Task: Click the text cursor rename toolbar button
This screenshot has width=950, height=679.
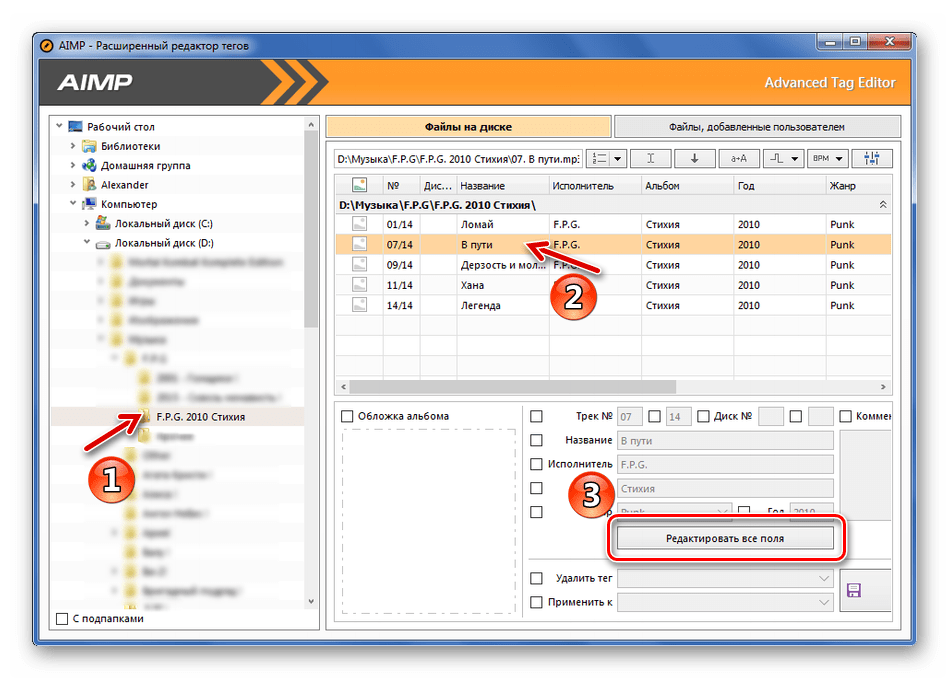Action: pos(650,159)
